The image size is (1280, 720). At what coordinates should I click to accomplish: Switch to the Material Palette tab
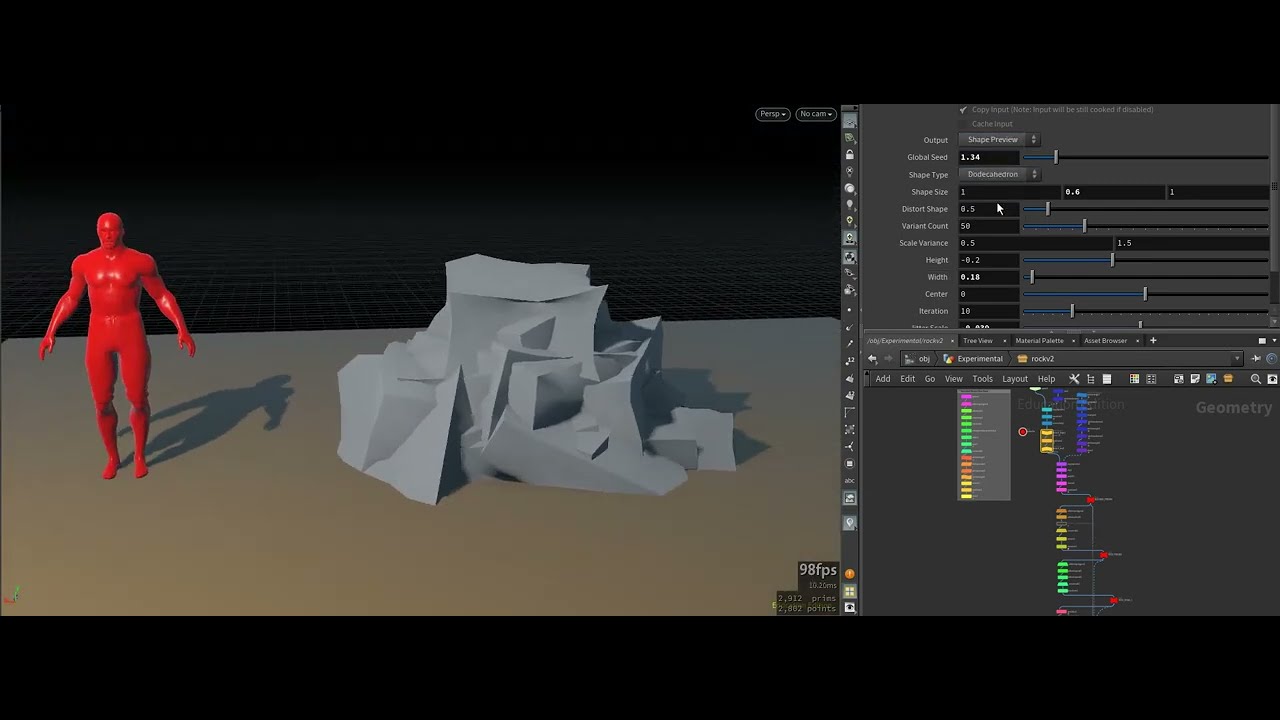pyautogui.click(x=1039, y=341)
